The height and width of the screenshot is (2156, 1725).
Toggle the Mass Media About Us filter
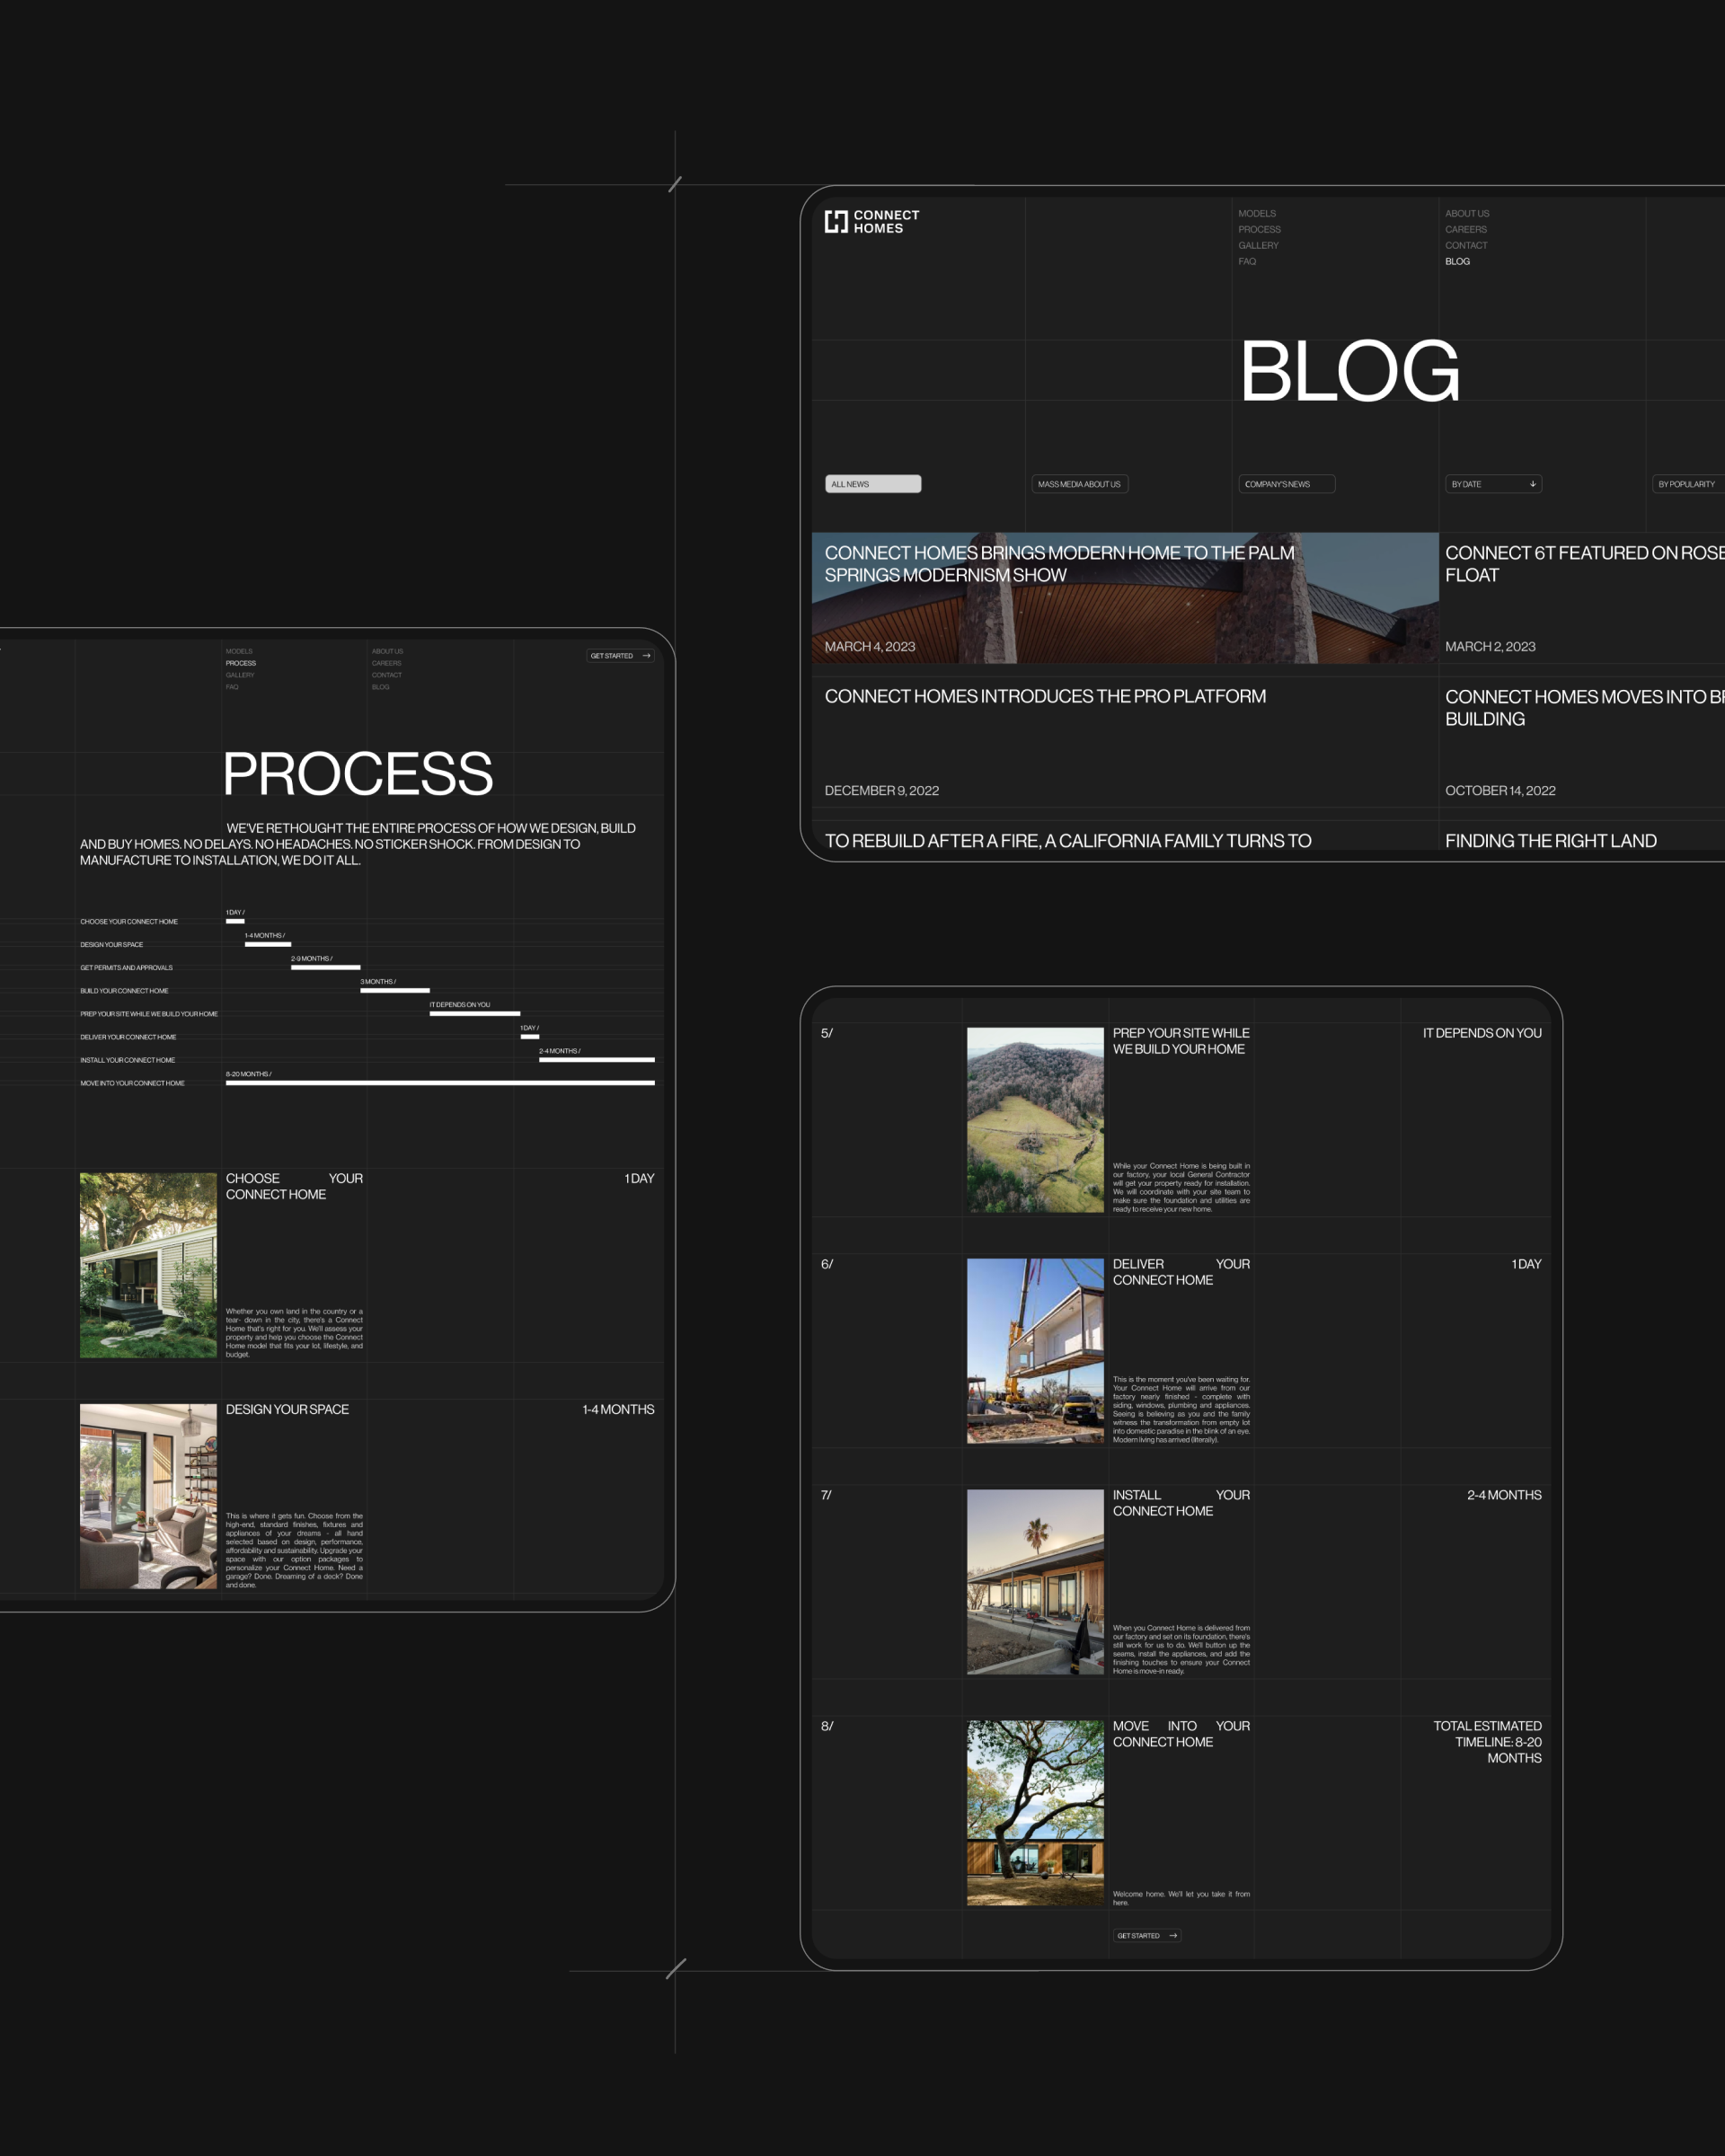coord(1079,484)
